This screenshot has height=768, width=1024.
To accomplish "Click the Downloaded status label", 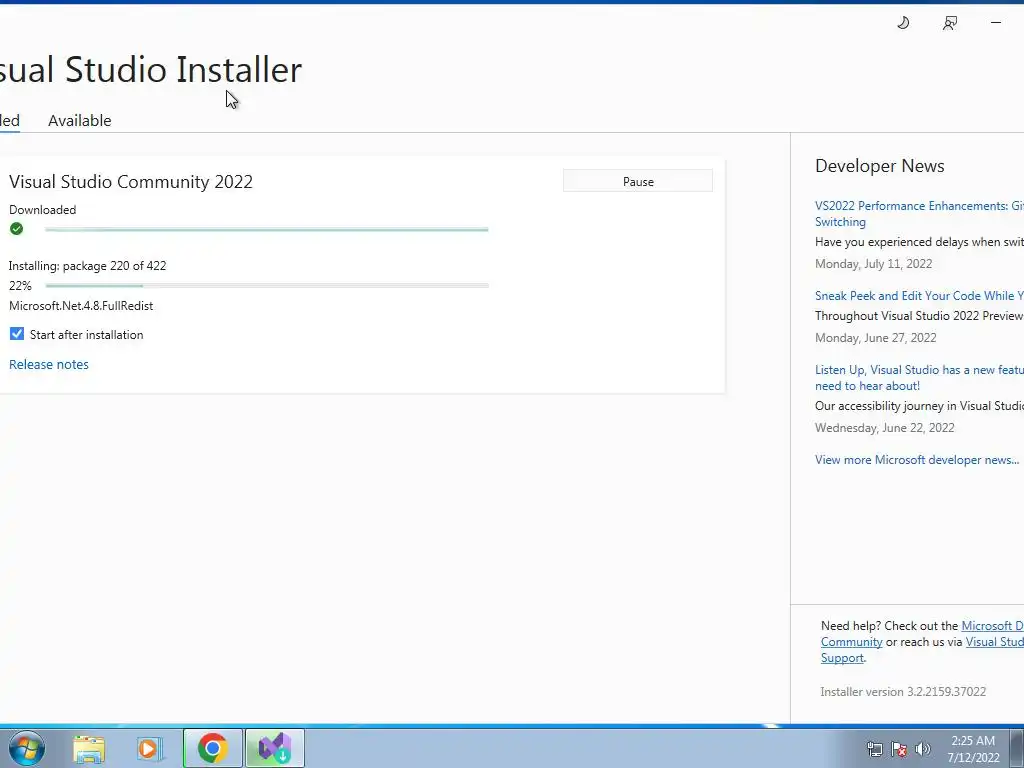I will [x=42, y=210].
